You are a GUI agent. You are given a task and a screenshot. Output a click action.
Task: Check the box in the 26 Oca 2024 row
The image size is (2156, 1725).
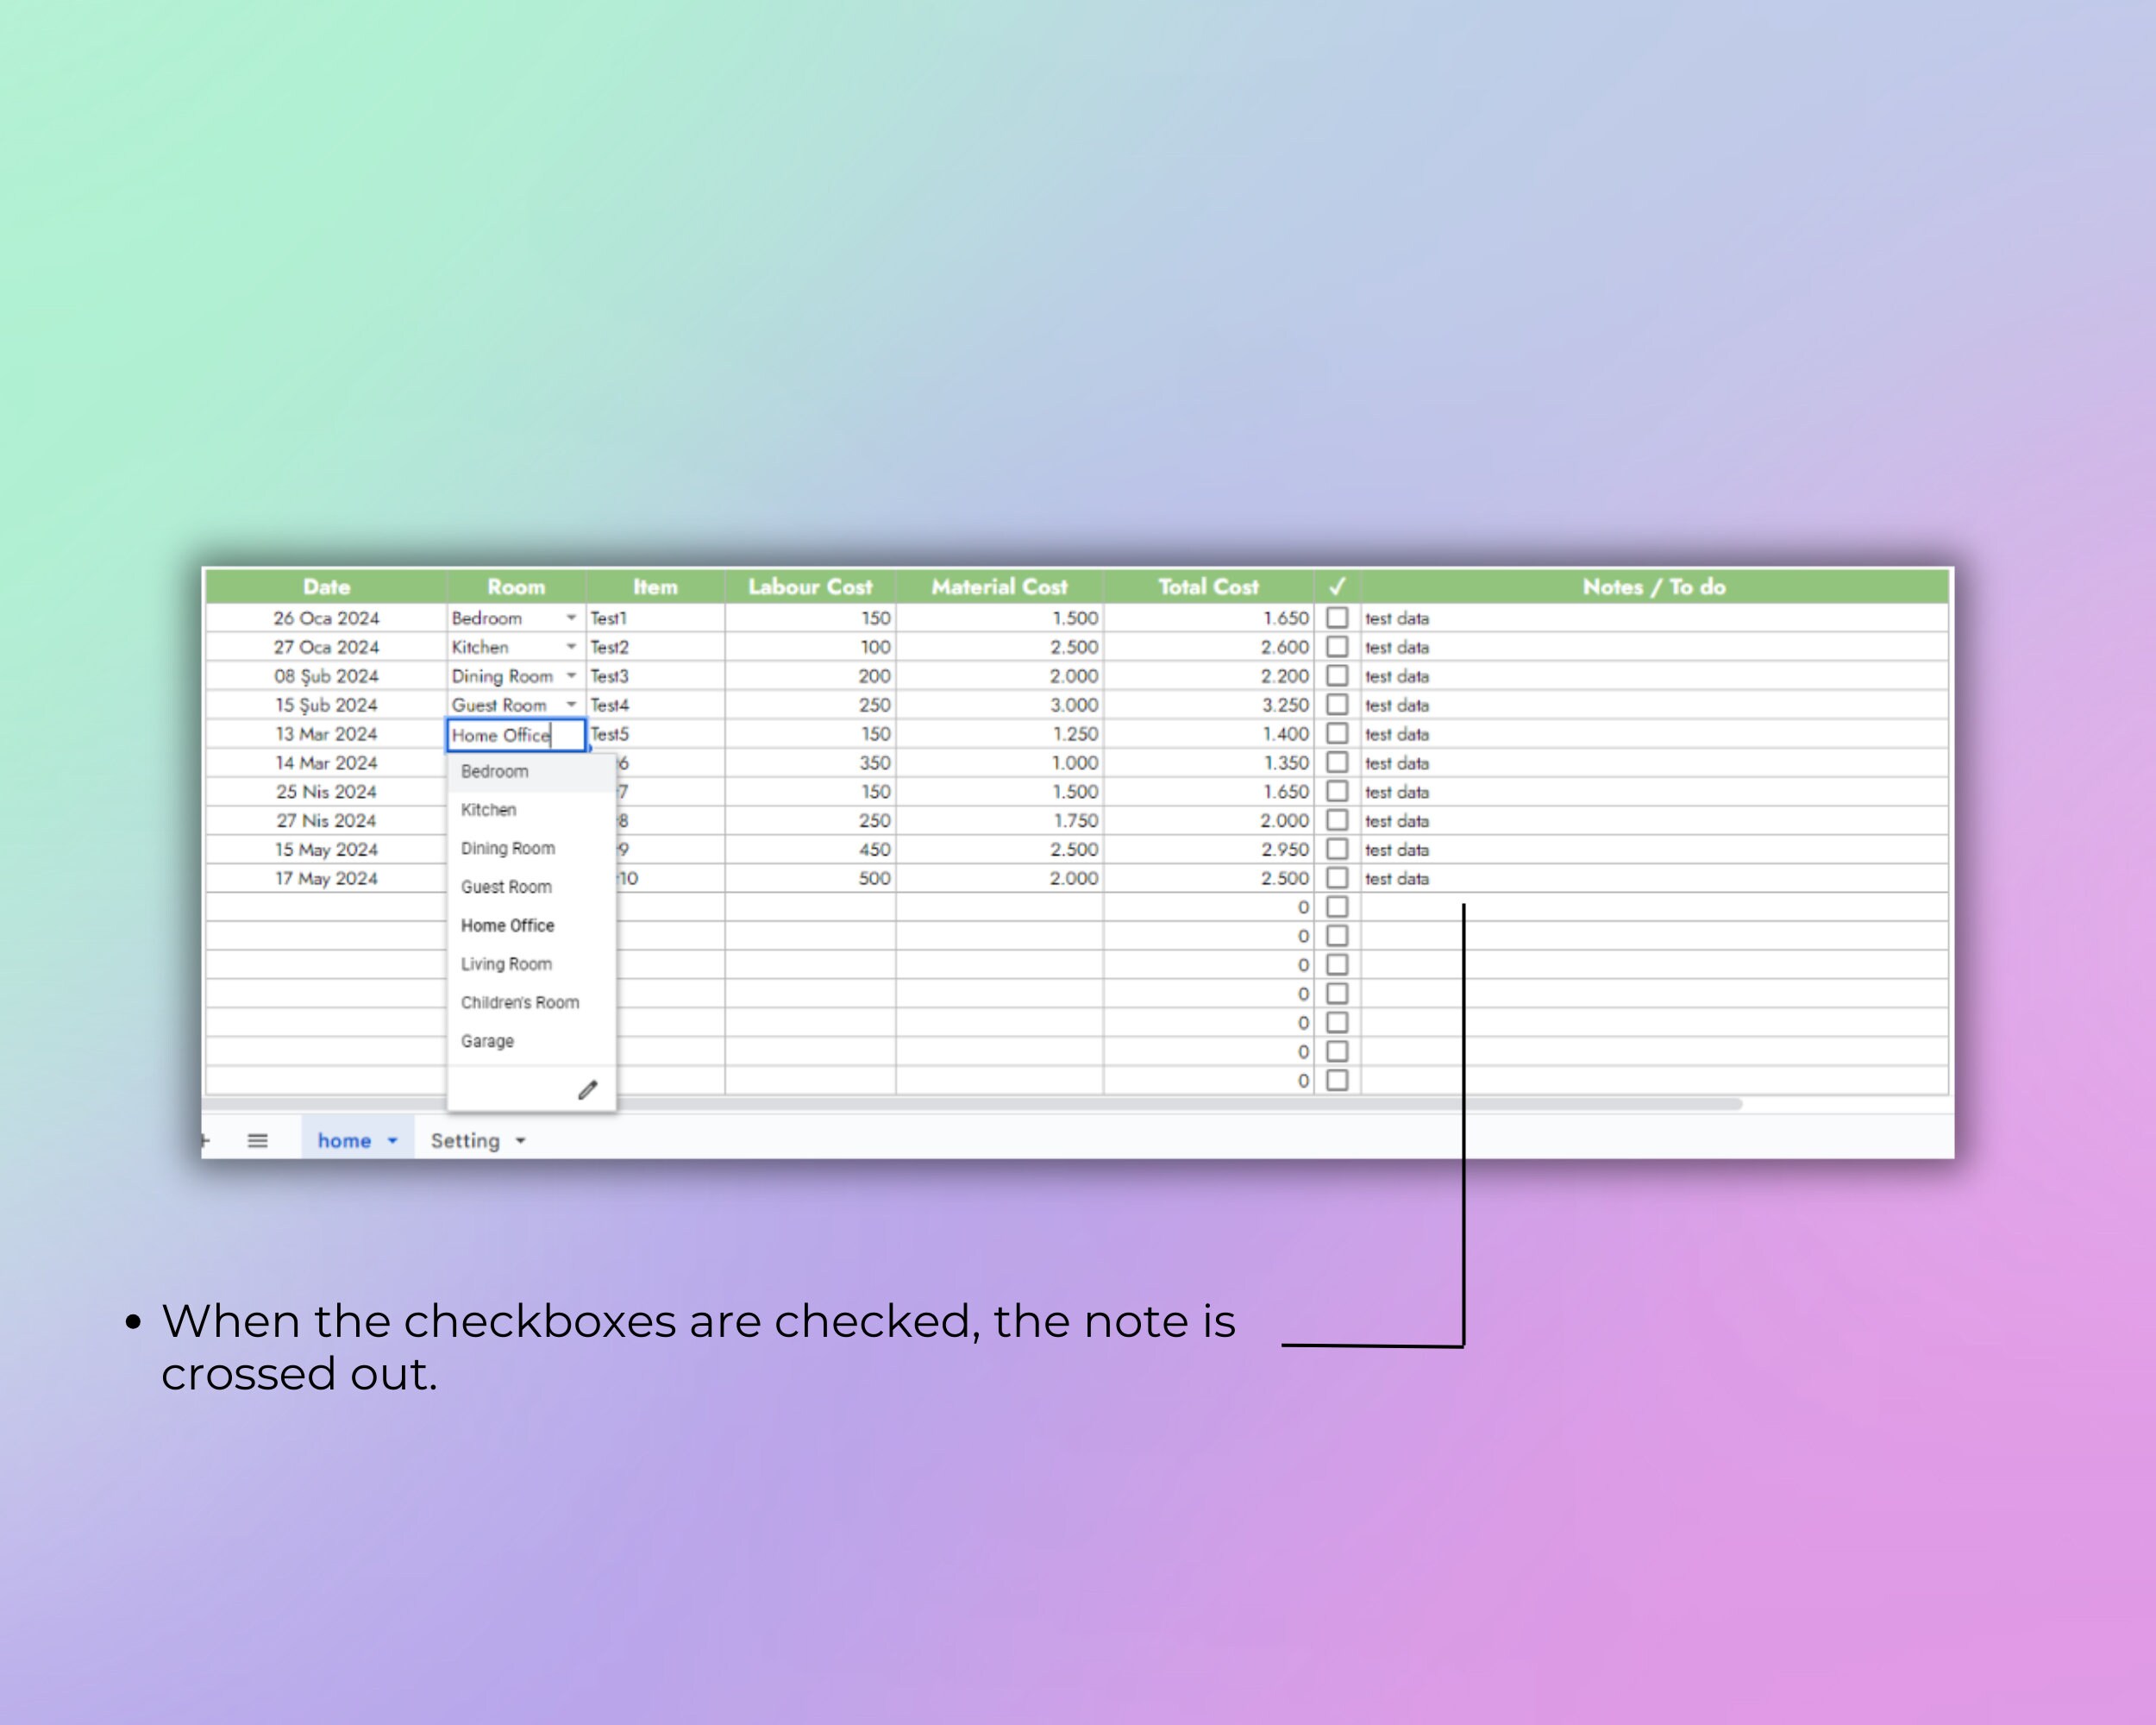(x=1337, y=618)
